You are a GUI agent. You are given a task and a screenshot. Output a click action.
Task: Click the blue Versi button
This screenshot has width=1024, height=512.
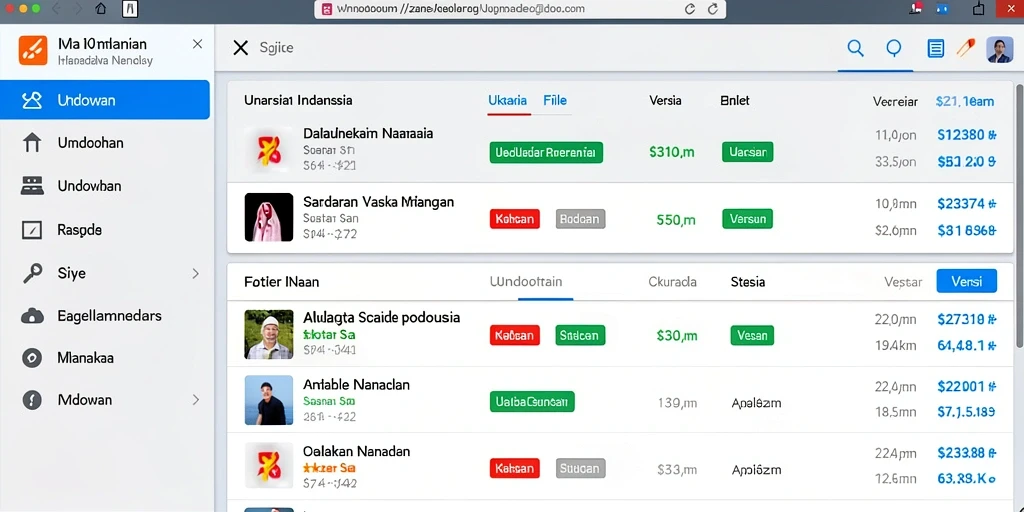[967, 281]
